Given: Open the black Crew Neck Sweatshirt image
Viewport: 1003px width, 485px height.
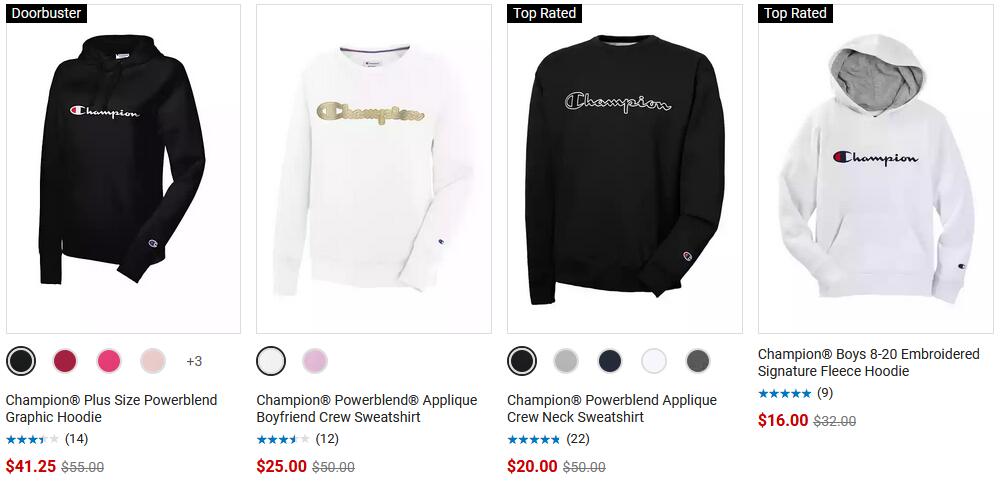Looking at the screenshot, I should click(625, 169).
